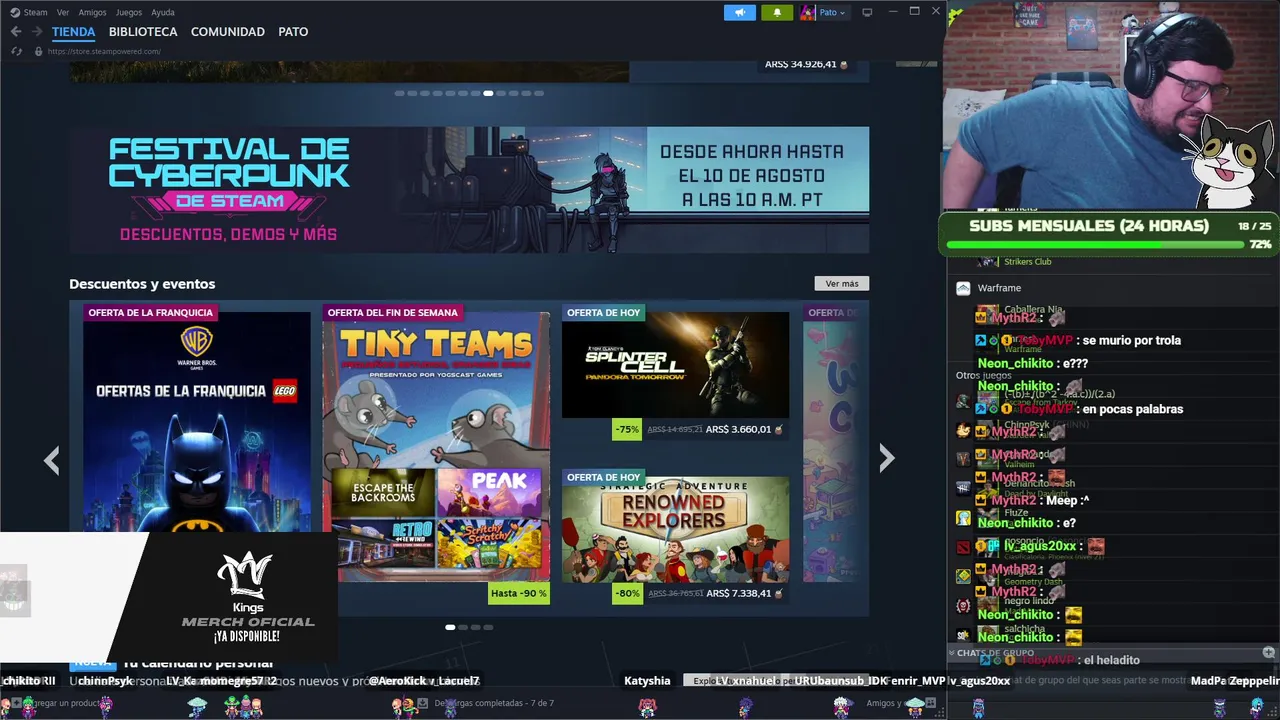Click the Ver más button

coord(842,284)
